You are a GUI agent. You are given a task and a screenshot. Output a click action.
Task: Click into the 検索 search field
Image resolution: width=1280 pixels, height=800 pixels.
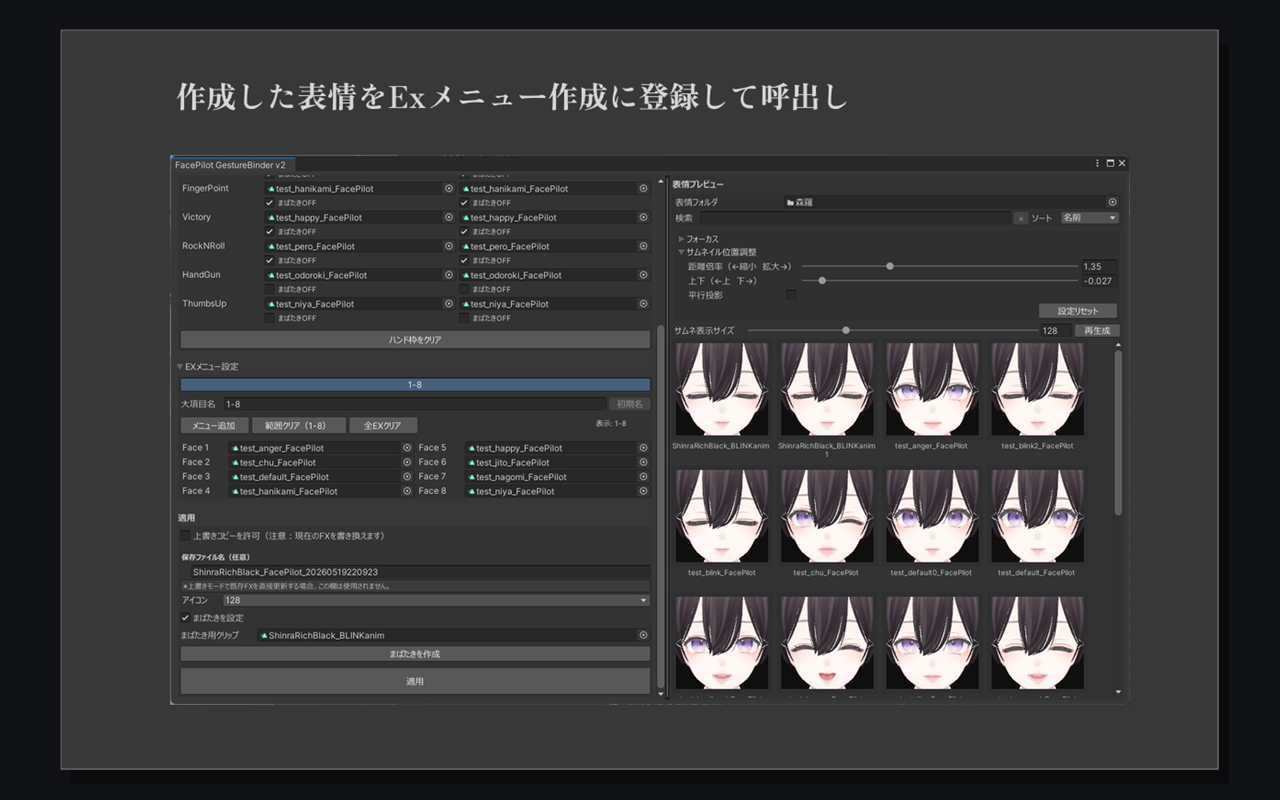[855, 218]
